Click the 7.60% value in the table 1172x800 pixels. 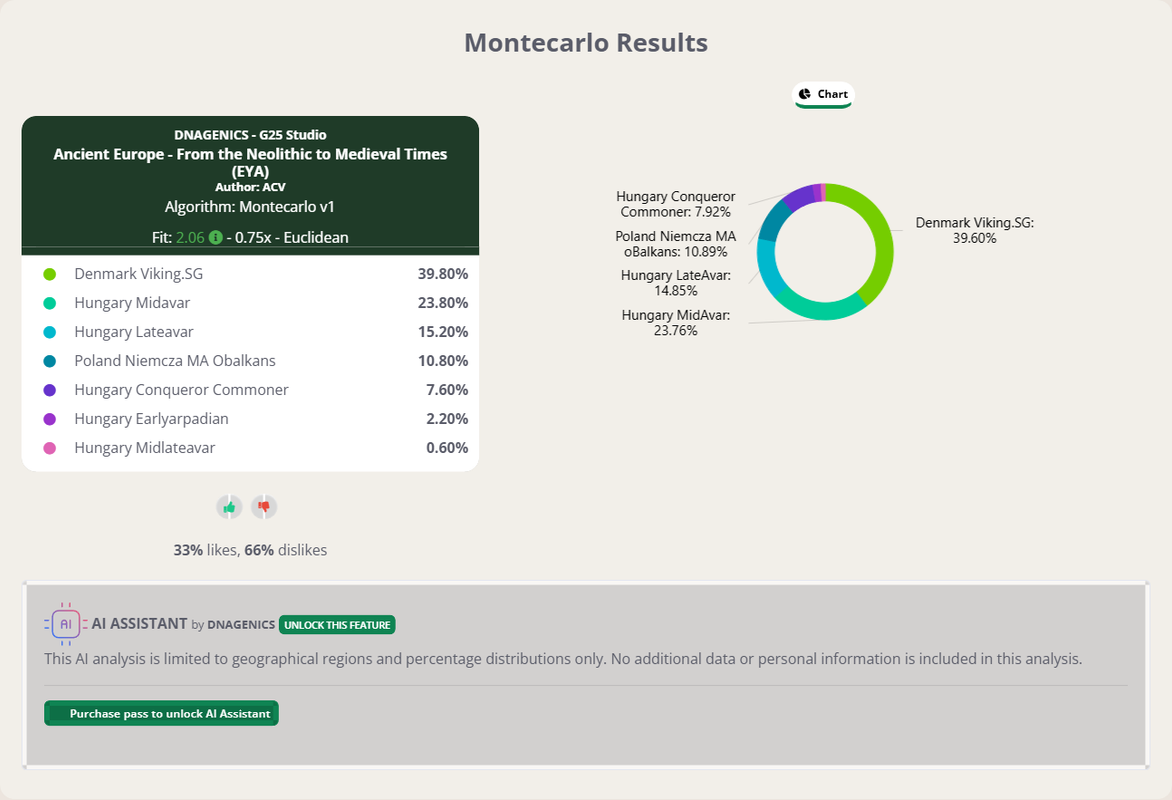coord(447,390)
